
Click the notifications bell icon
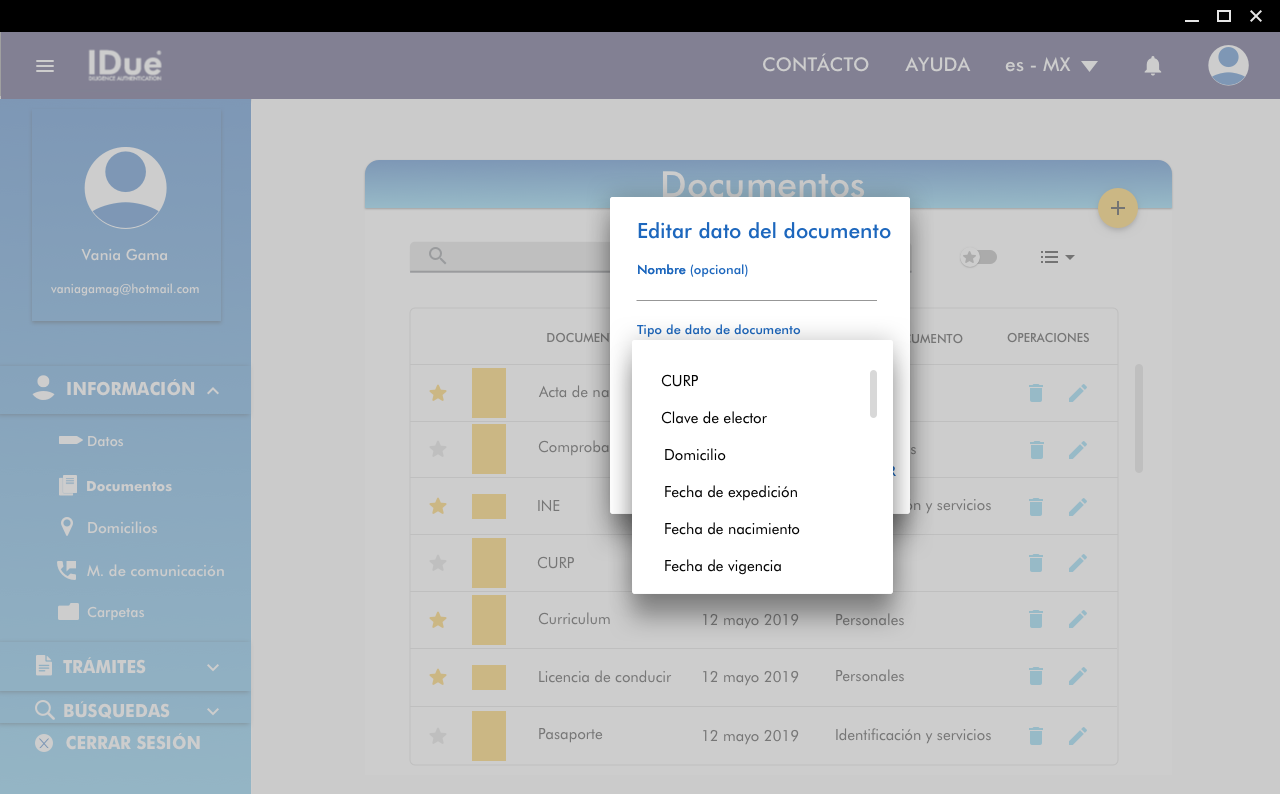(x=1152, y=66)
